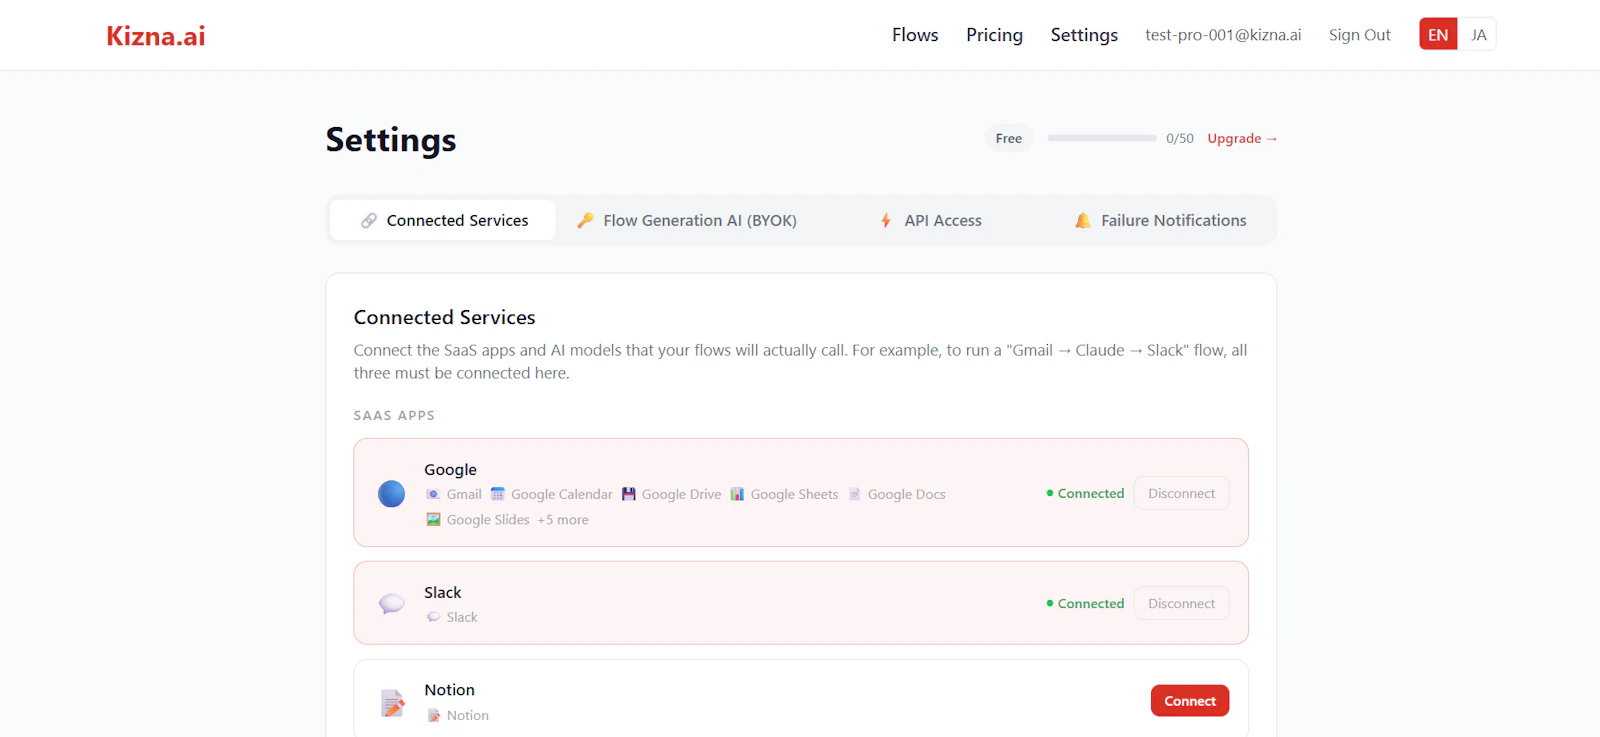Click the Google Sheets chart icon
This screenshot has height=737, width=1600.
point(737,494)
